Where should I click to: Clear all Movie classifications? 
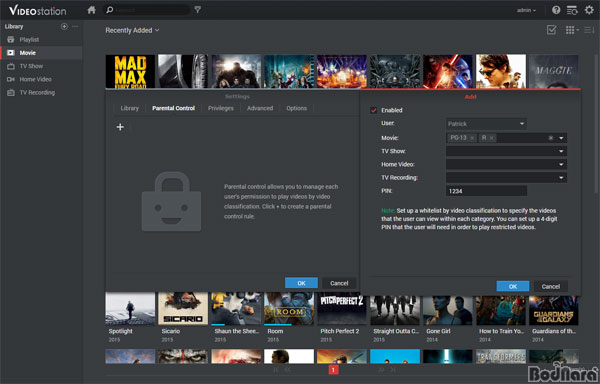551,138
